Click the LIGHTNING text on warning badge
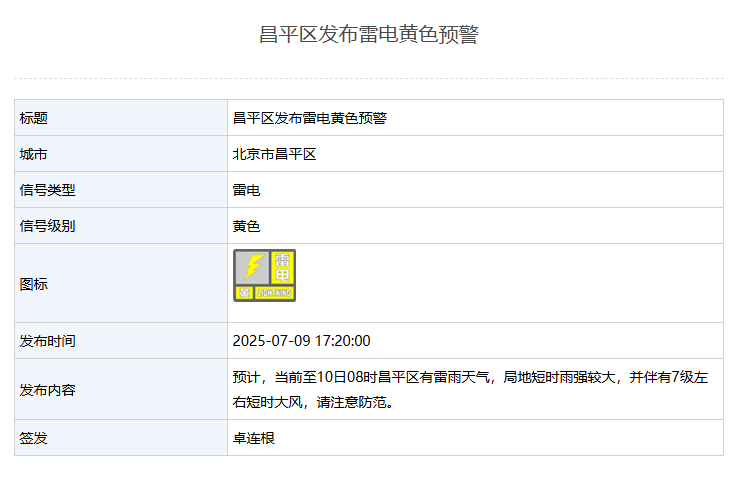 [x=274, y=293]
